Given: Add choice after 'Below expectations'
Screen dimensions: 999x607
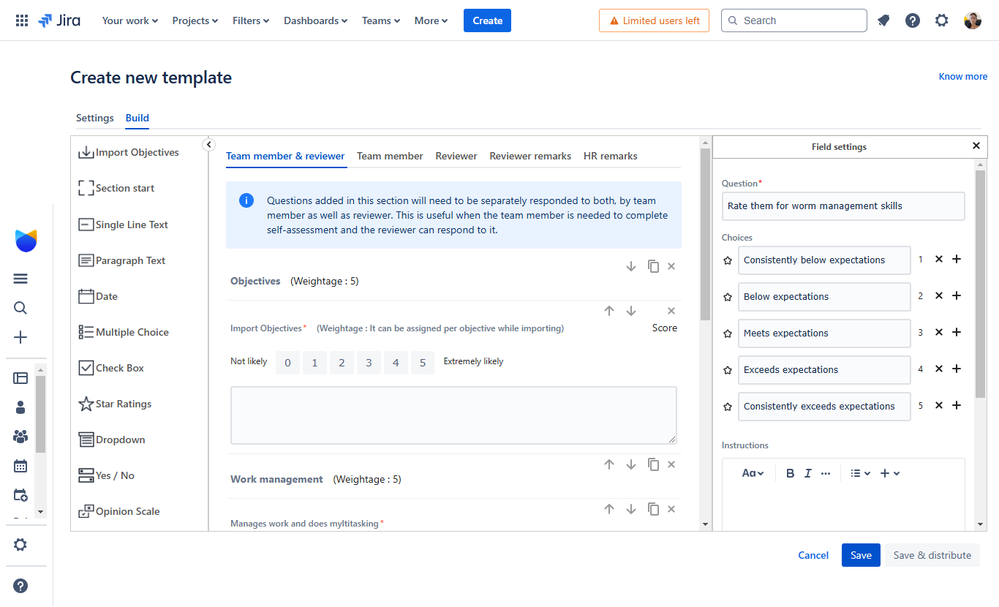Looking at the screenshot, I should pyautogui.click(x=956, y=296).
